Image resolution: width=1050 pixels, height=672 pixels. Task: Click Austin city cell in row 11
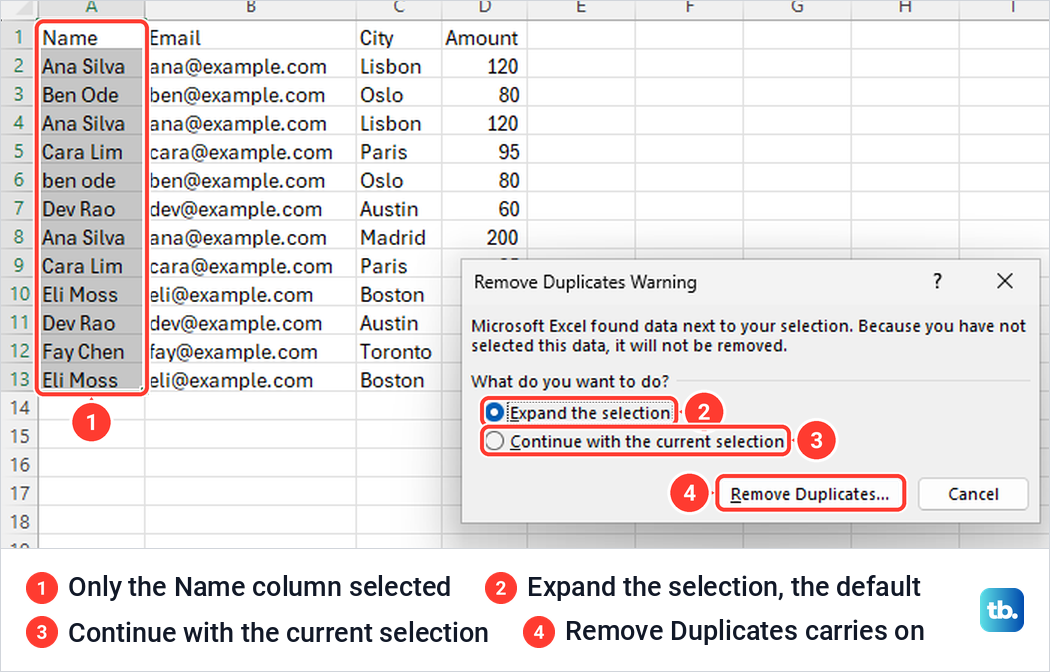(399, 323)
